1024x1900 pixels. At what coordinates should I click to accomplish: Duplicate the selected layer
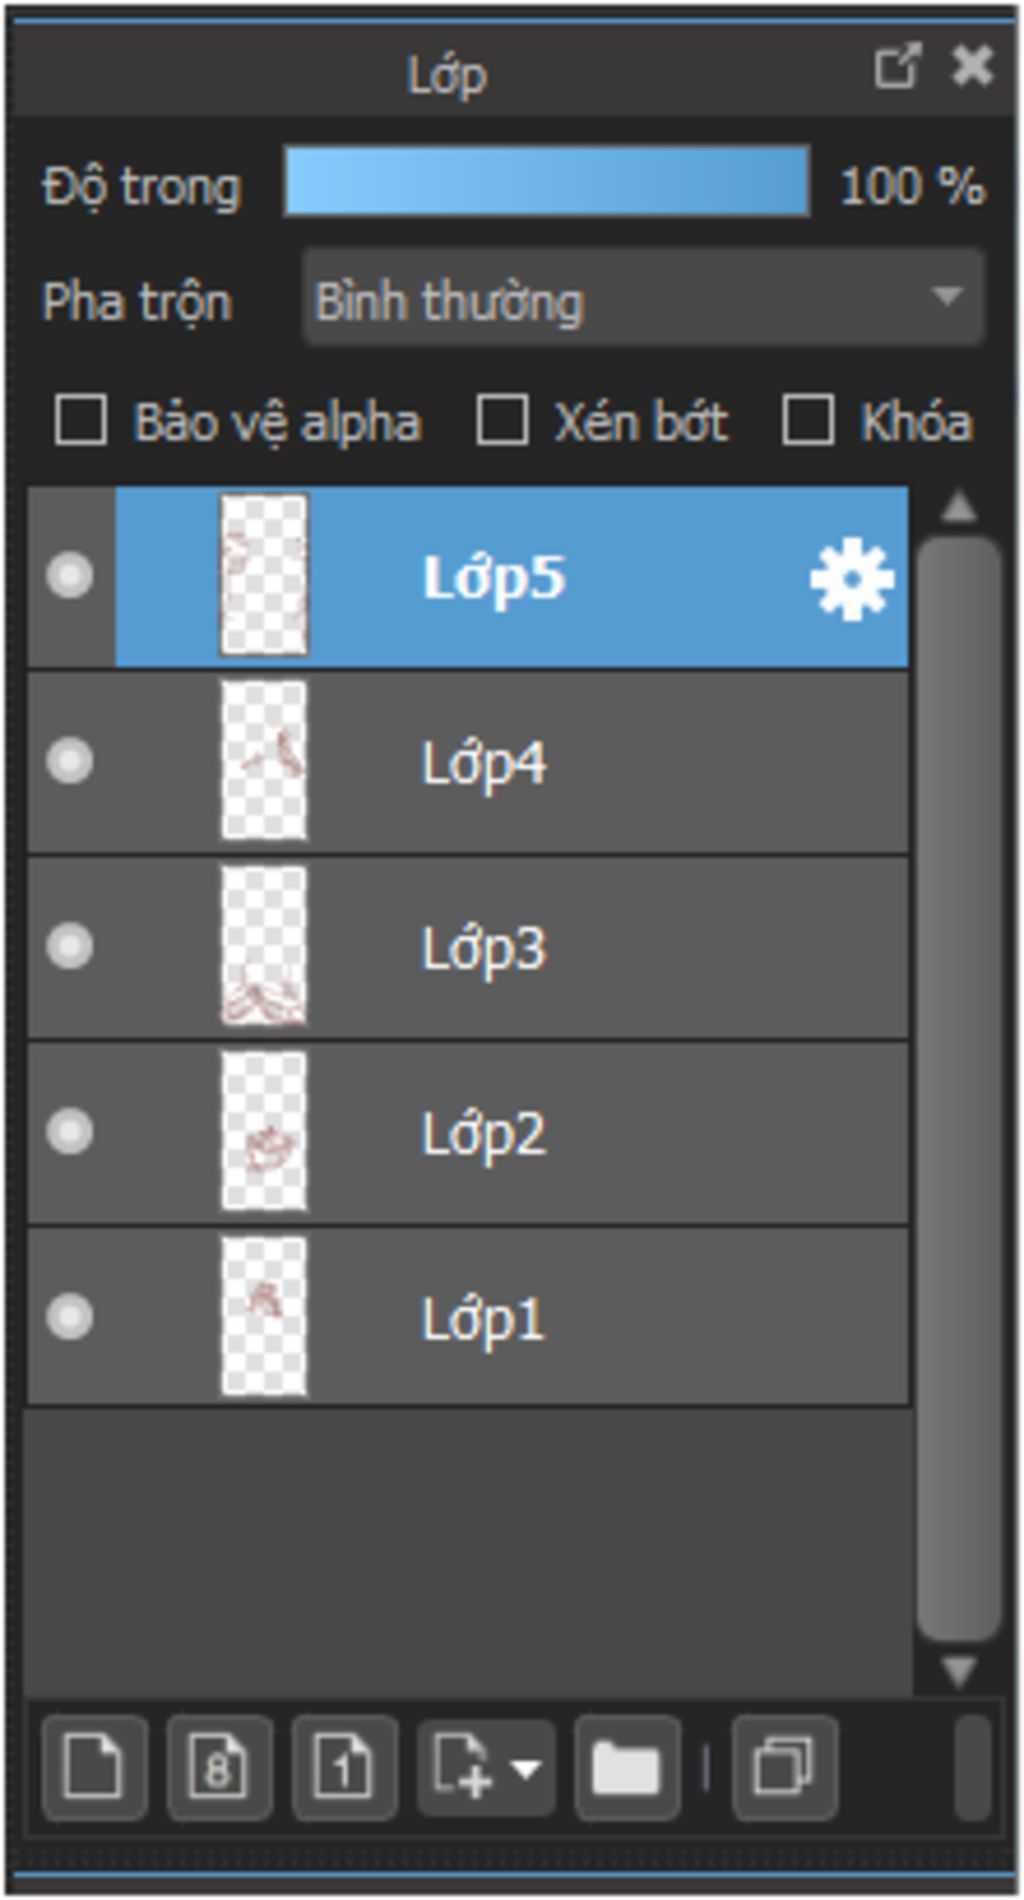click(784, 1767)
